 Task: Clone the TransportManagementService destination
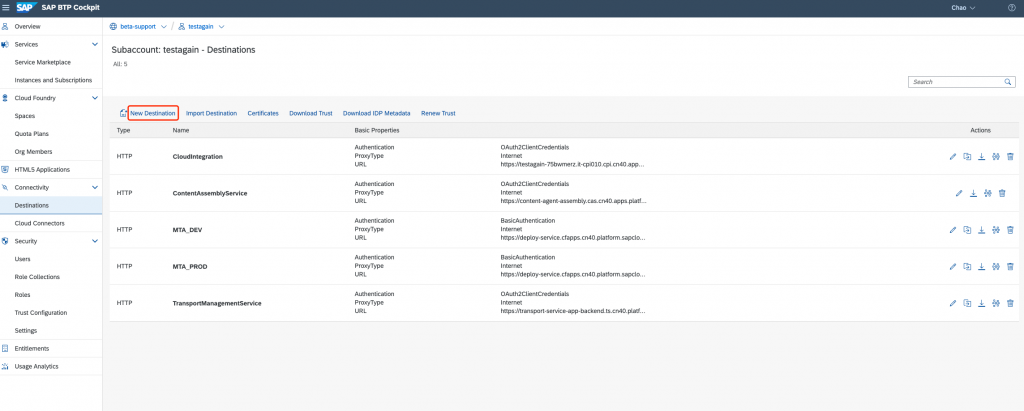(x=967, y=303)
